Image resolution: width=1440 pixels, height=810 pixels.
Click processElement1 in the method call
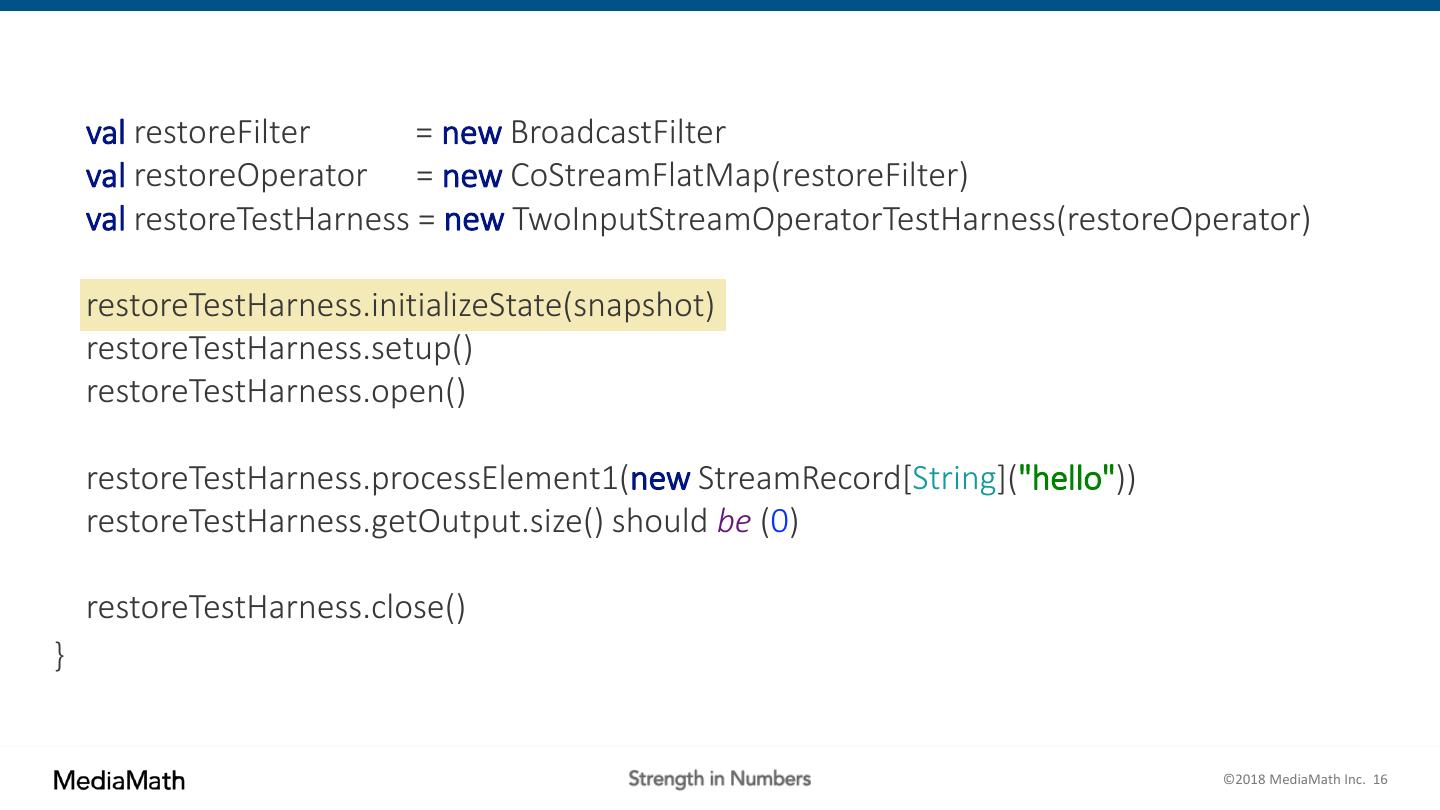click(495, 479)
